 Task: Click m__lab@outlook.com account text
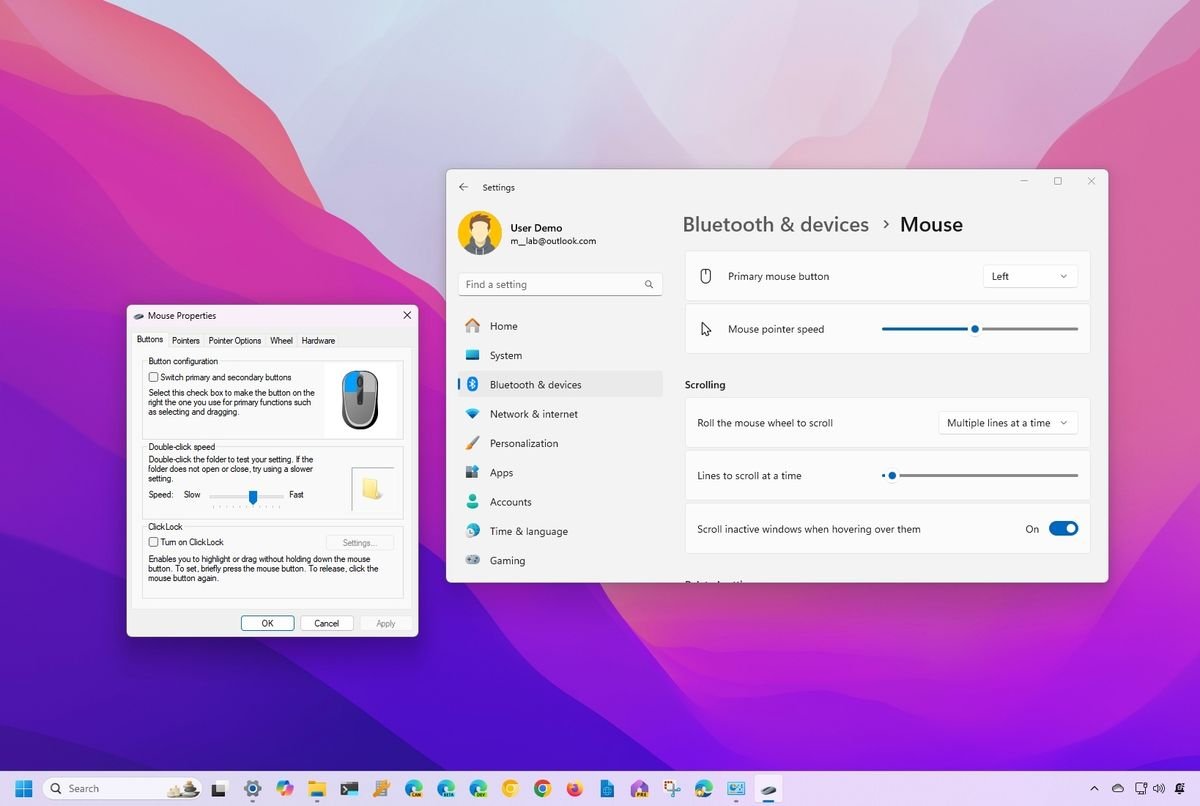click(553, 241)
